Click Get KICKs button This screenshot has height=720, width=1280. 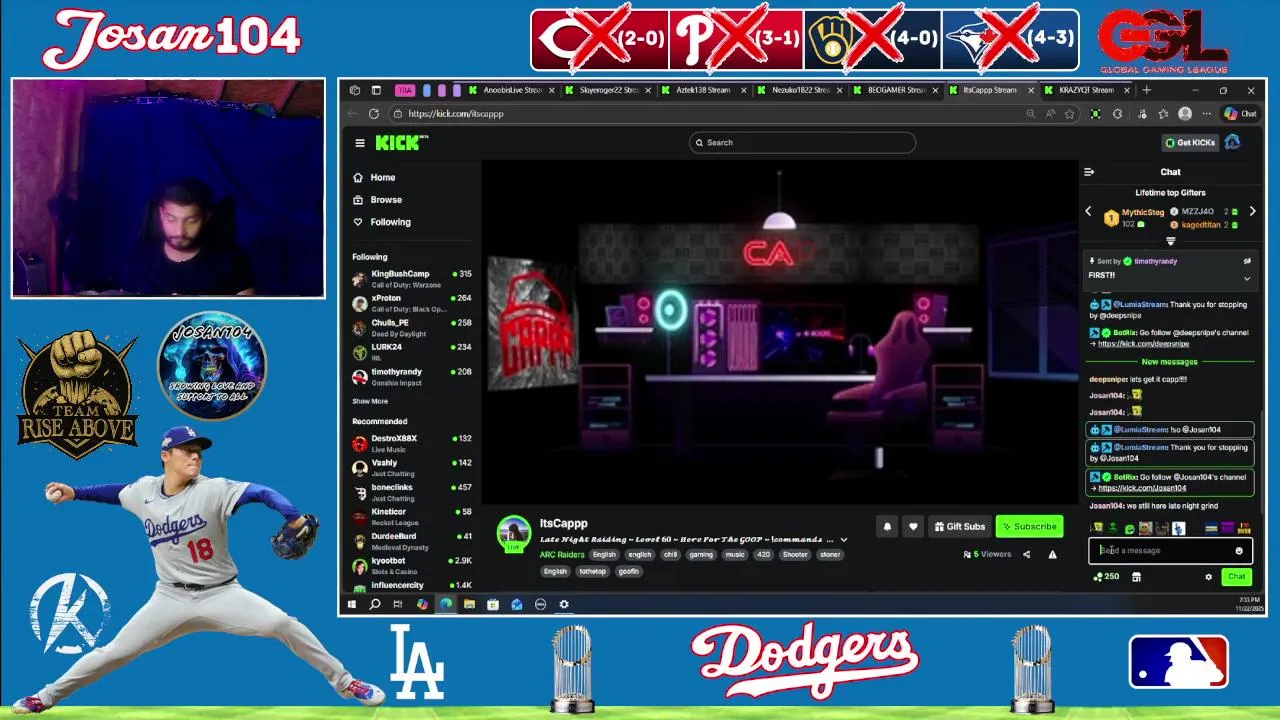(1189, 143)
